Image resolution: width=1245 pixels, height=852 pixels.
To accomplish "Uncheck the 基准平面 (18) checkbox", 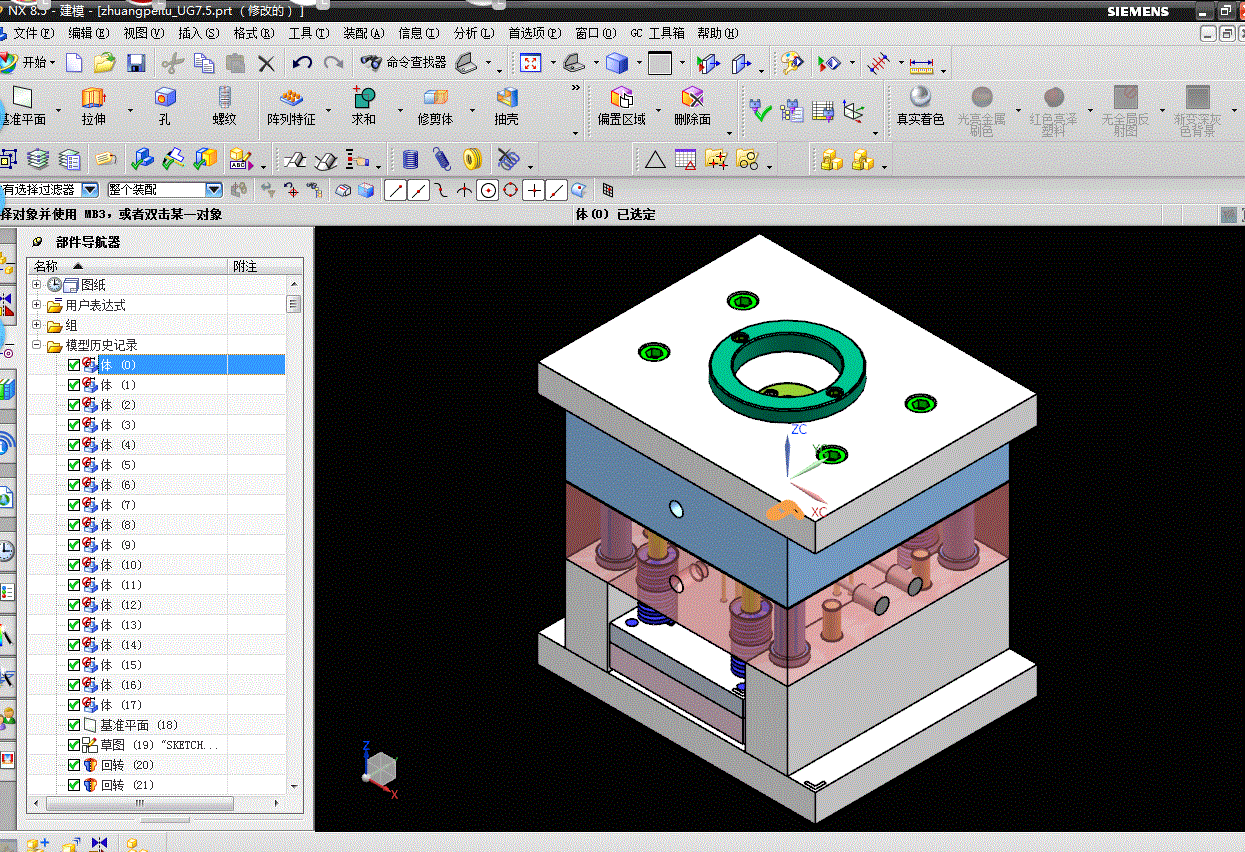I will pyautogui.click(x=74, y=725).
